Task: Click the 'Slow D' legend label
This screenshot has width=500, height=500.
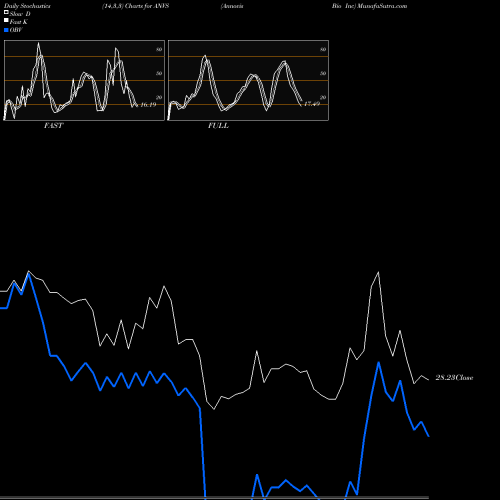Action: pyautogui.click(x=20, y=14)
